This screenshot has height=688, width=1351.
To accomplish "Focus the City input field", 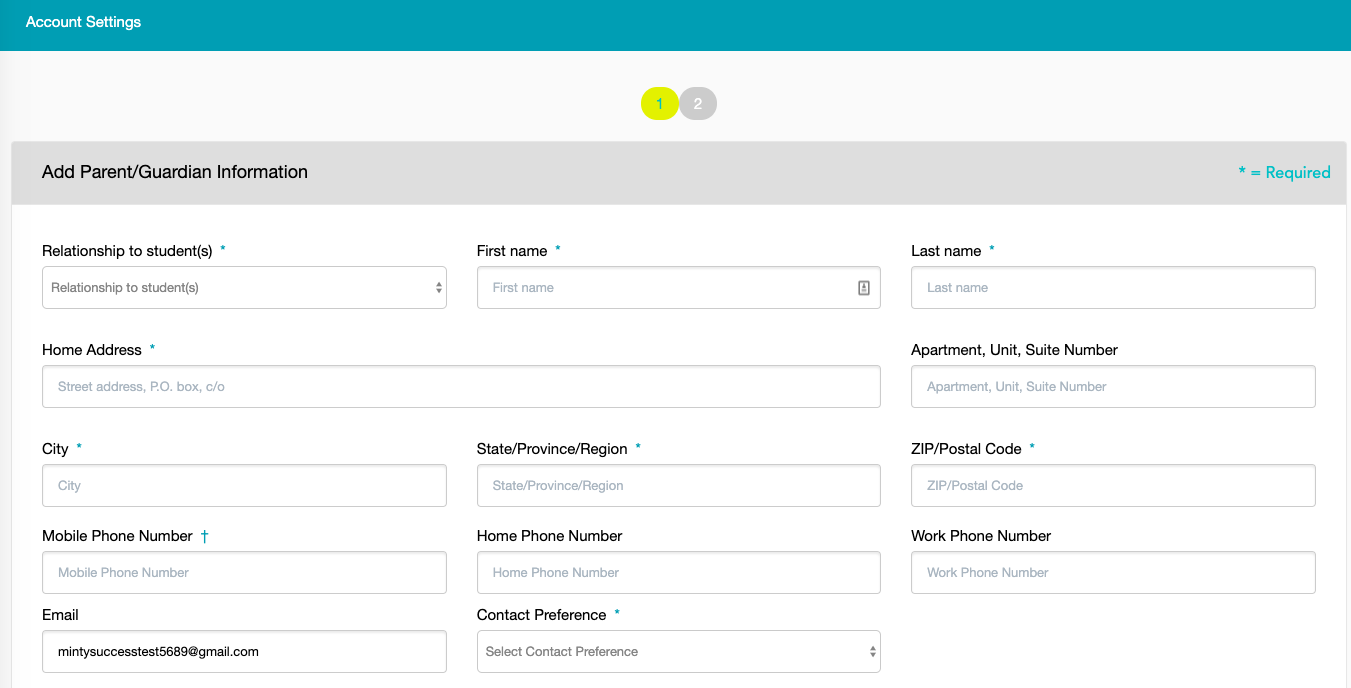I will click(244, 485).
